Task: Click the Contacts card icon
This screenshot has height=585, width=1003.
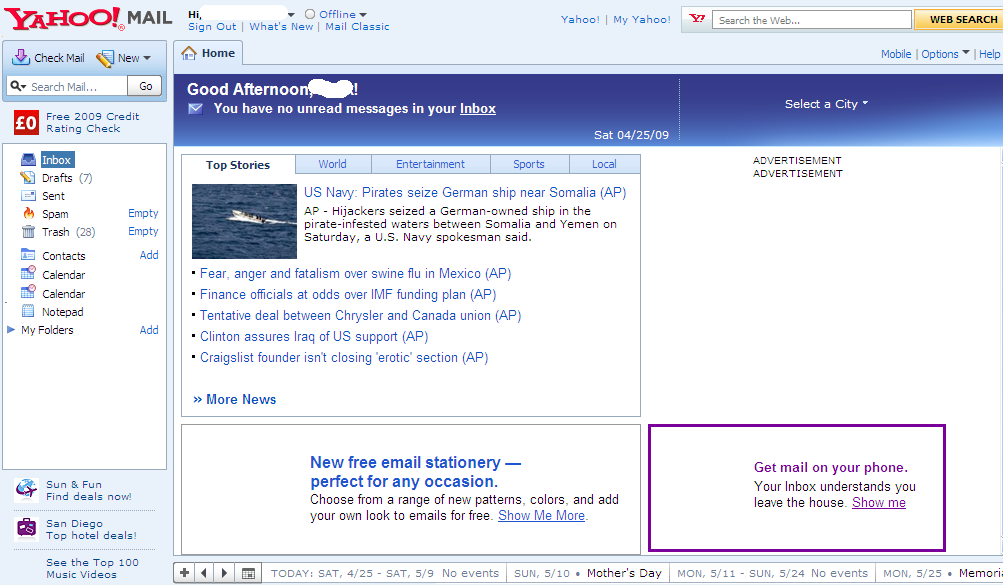Action: 28,254
